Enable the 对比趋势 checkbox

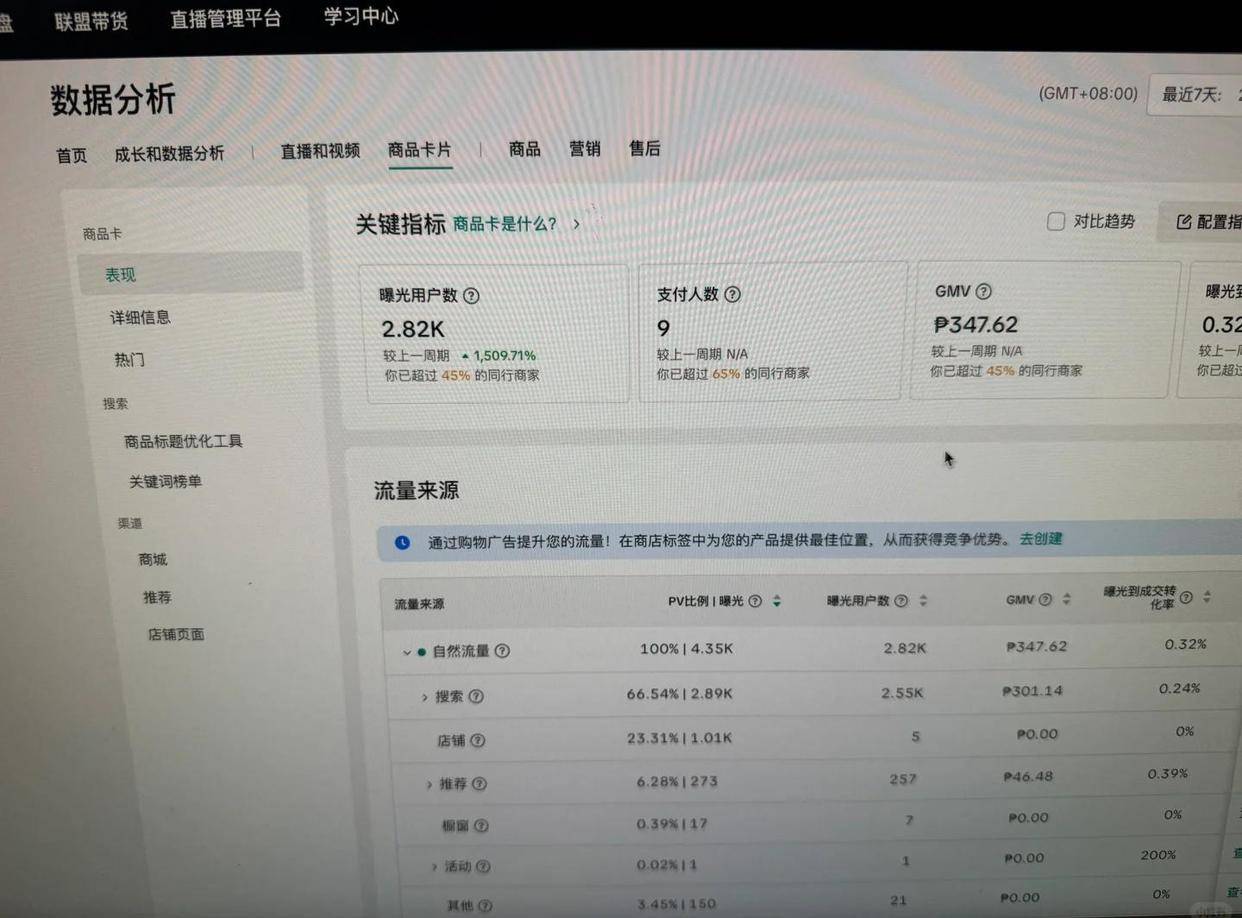[x=1056, y=221]
